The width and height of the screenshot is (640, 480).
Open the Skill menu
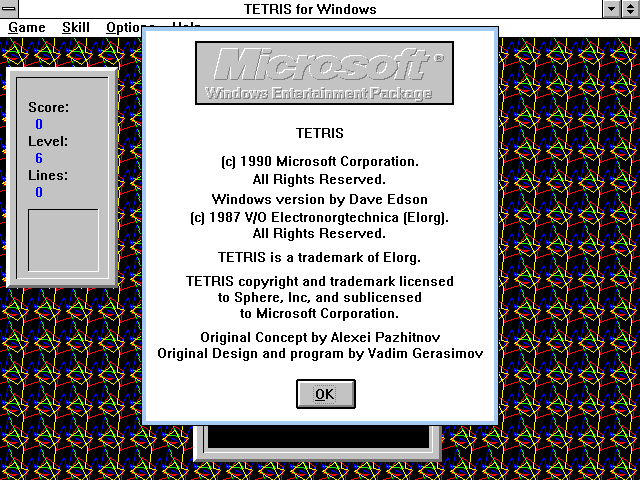pyautogui.click(x=76, y=28)
